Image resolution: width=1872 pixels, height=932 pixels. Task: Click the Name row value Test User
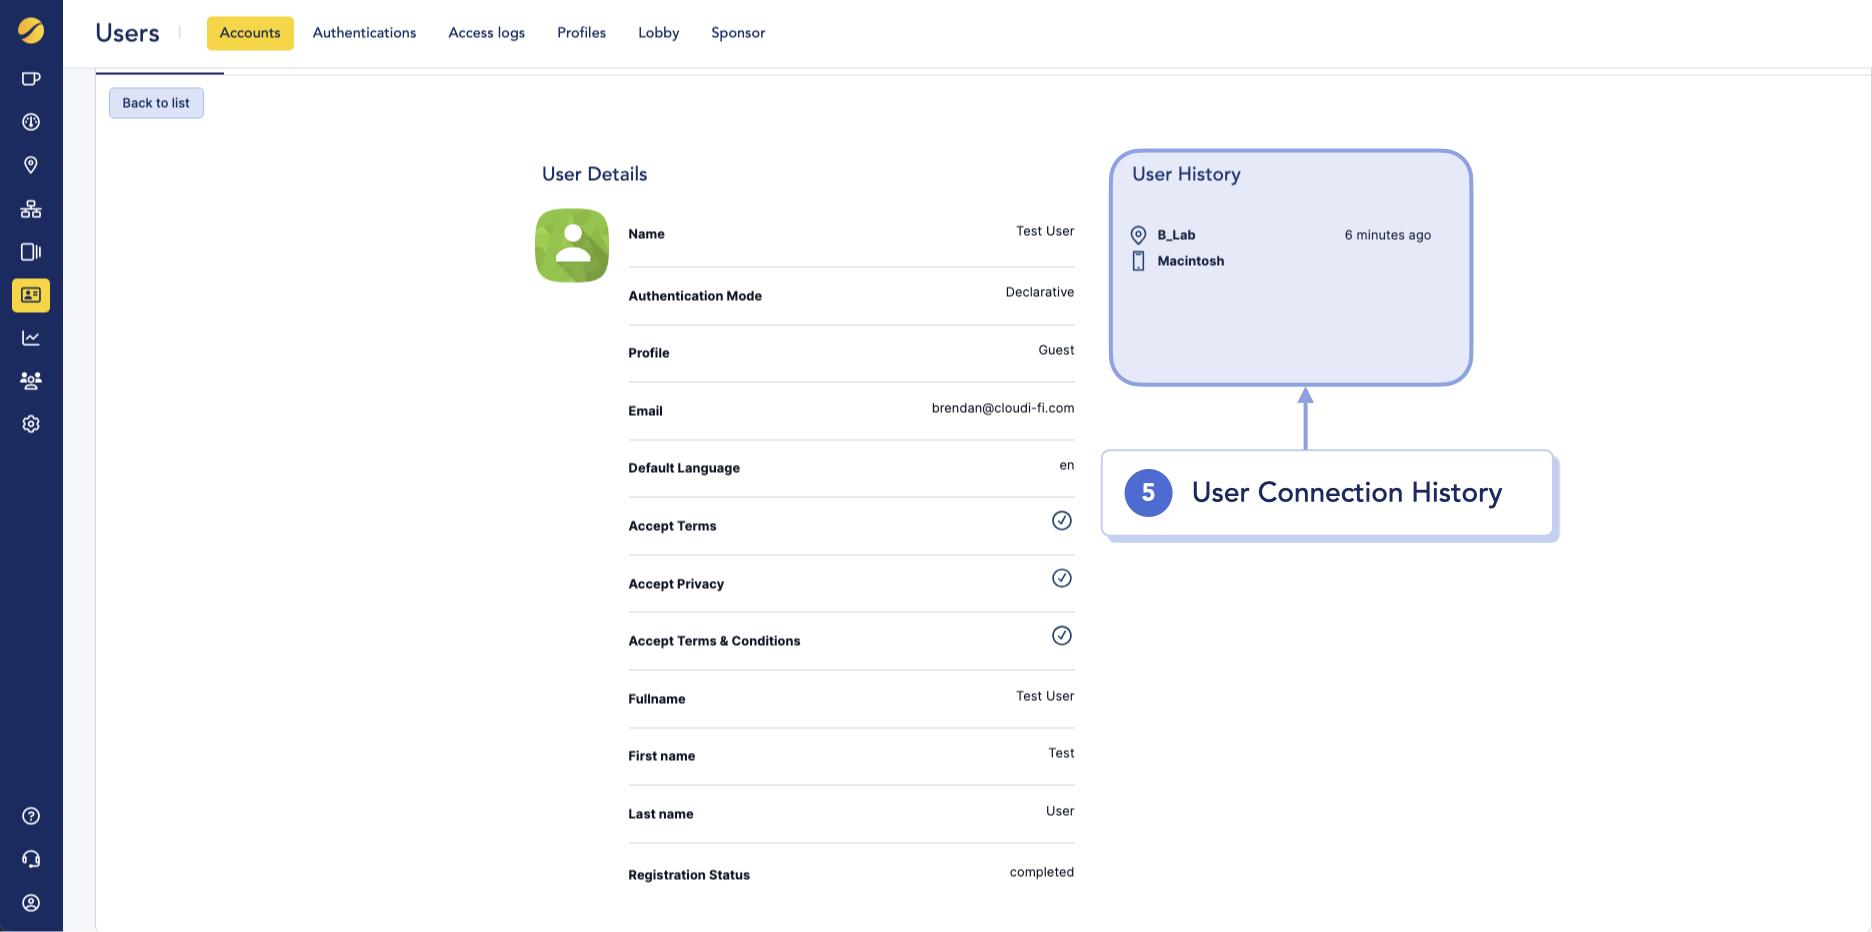1045,231
